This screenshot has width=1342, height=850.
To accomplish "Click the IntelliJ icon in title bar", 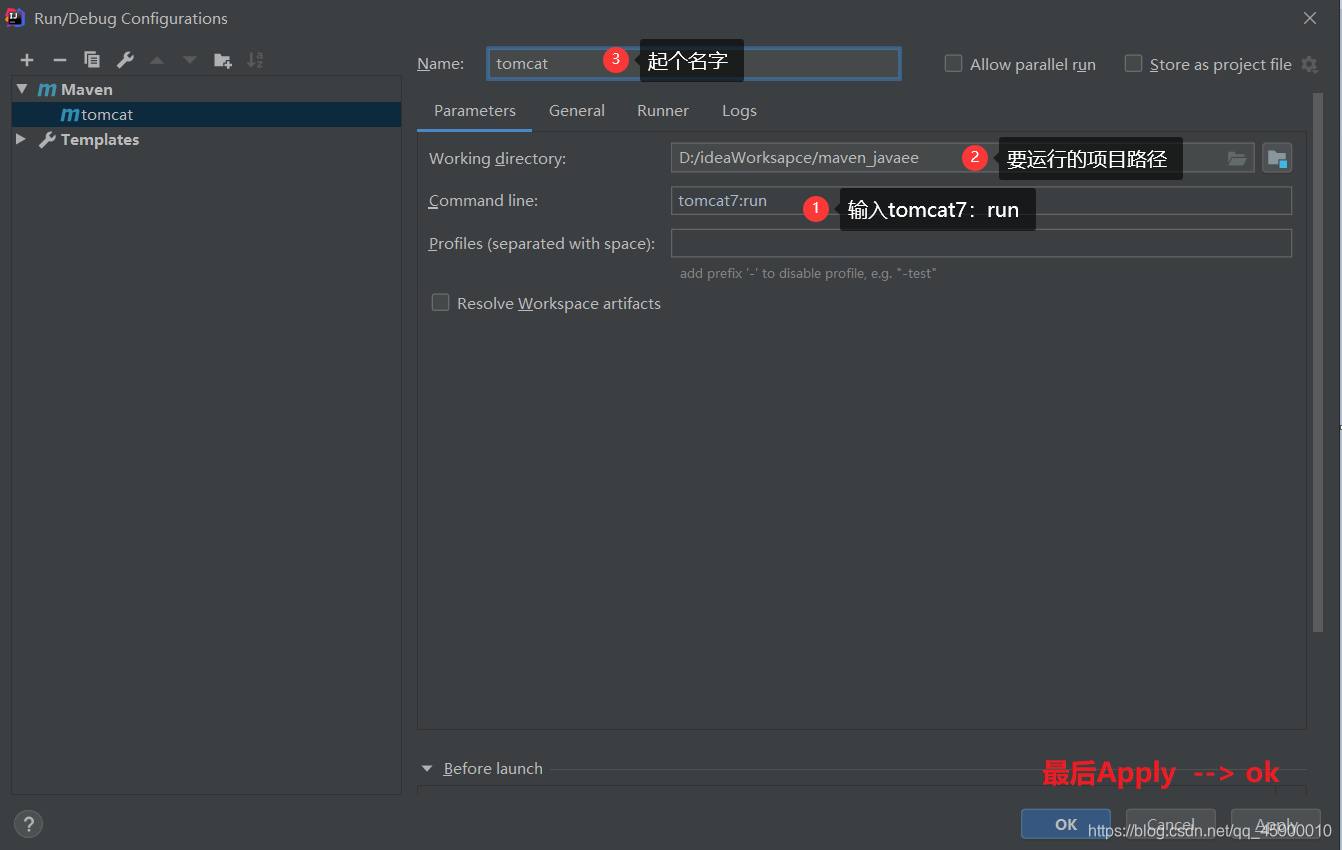I will 15,17.
